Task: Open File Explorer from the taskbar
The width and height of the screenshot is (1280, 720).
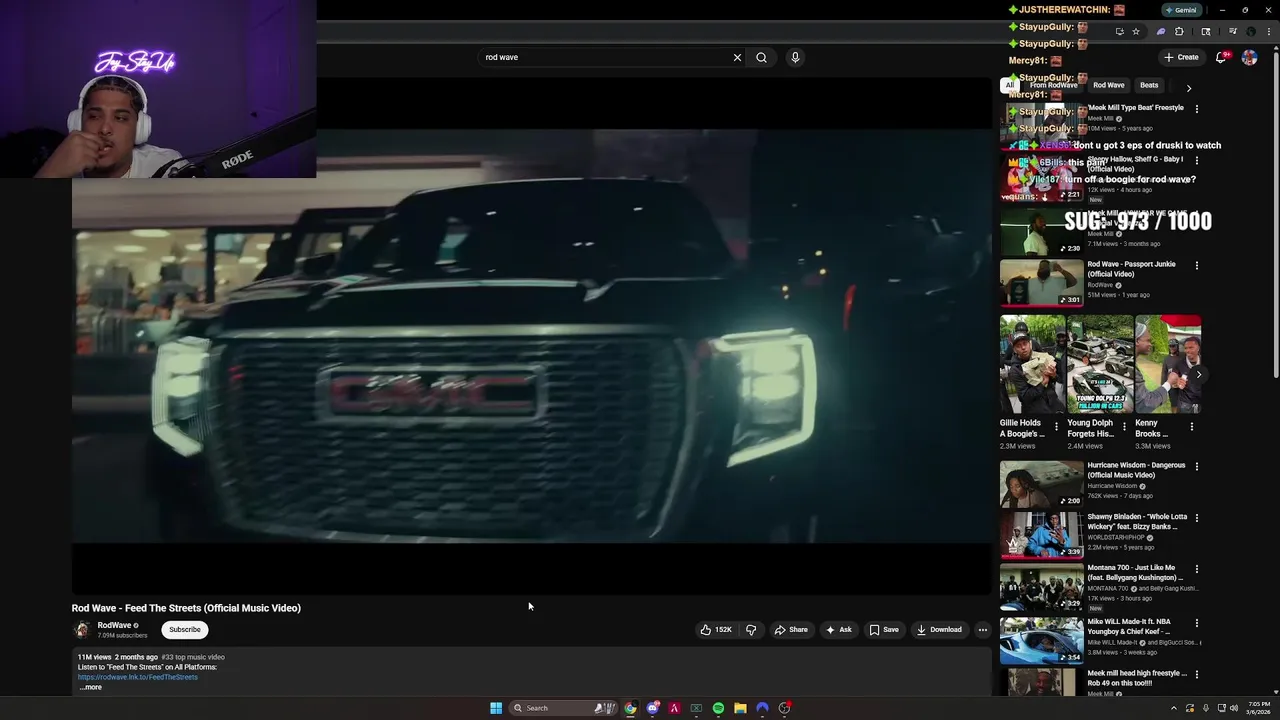Action: tap(740, 708)
